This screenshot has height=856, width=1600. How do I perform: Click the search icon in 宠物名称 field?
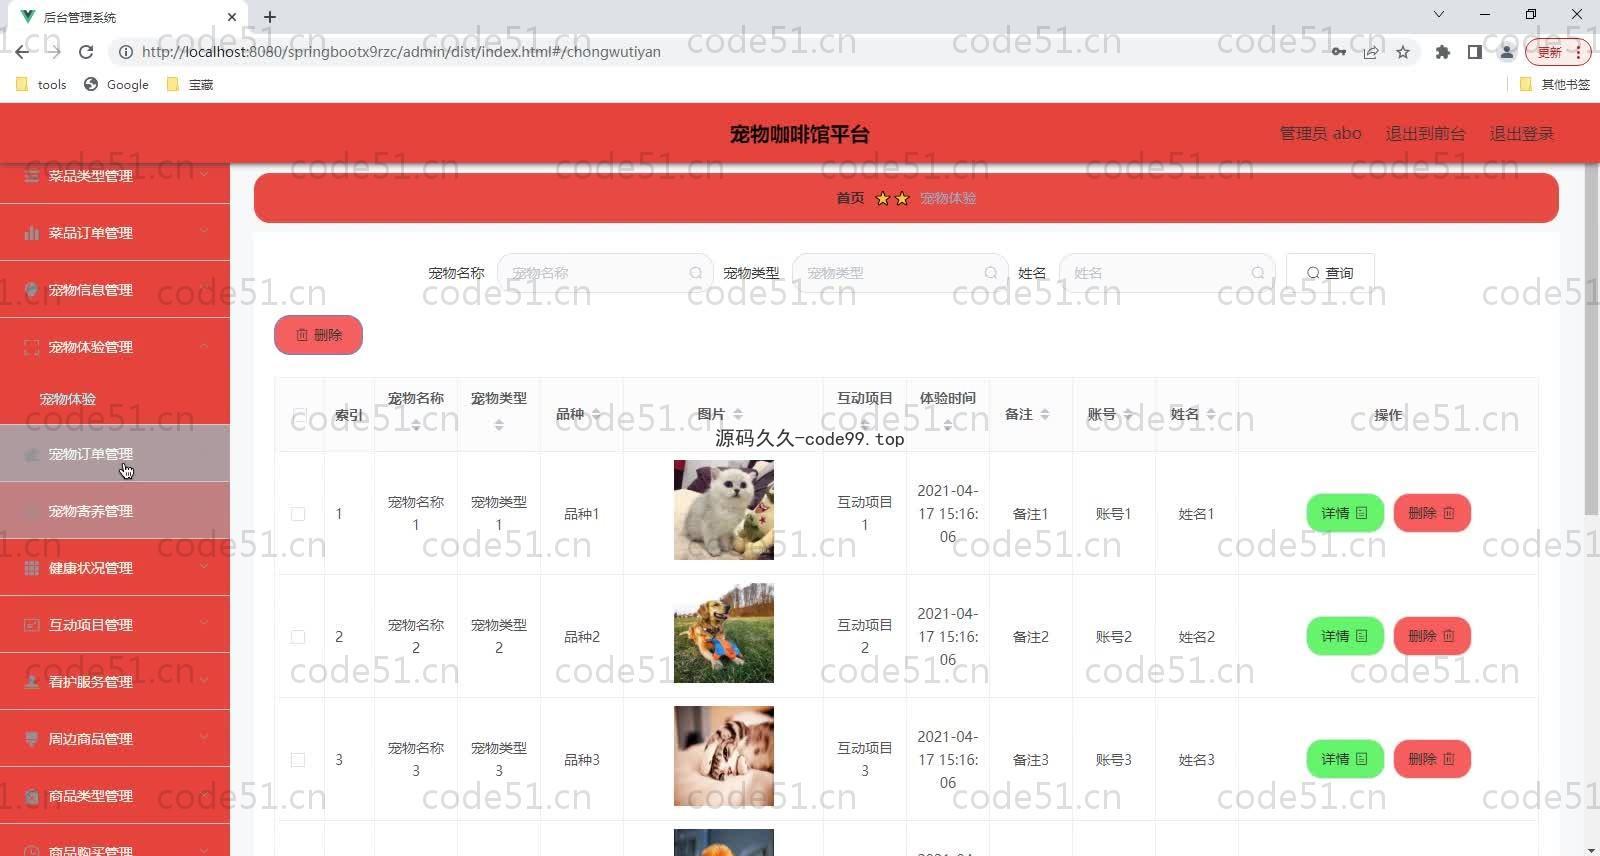click(695, 273)
